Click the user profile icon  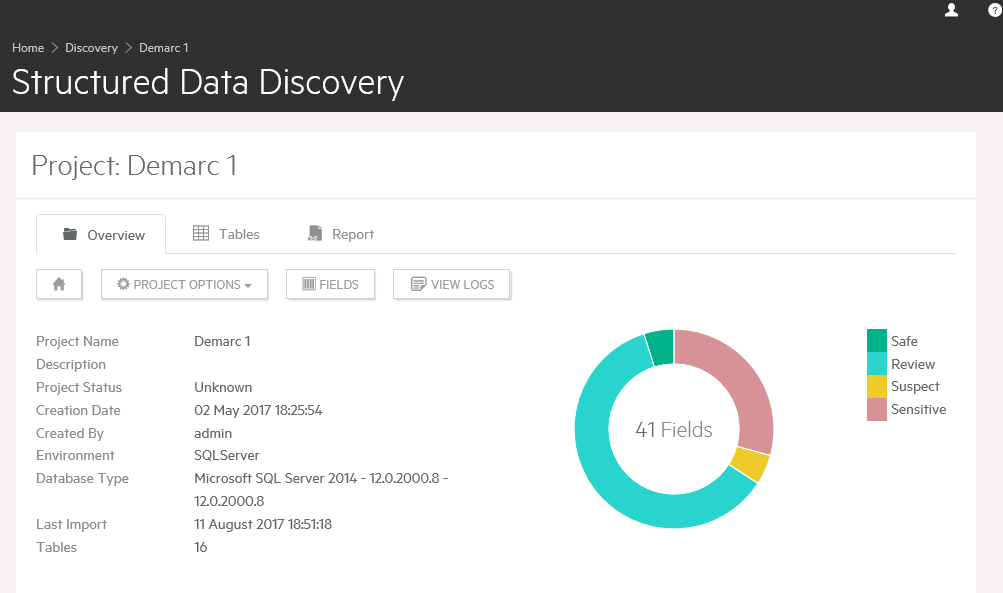click(951, 10)
